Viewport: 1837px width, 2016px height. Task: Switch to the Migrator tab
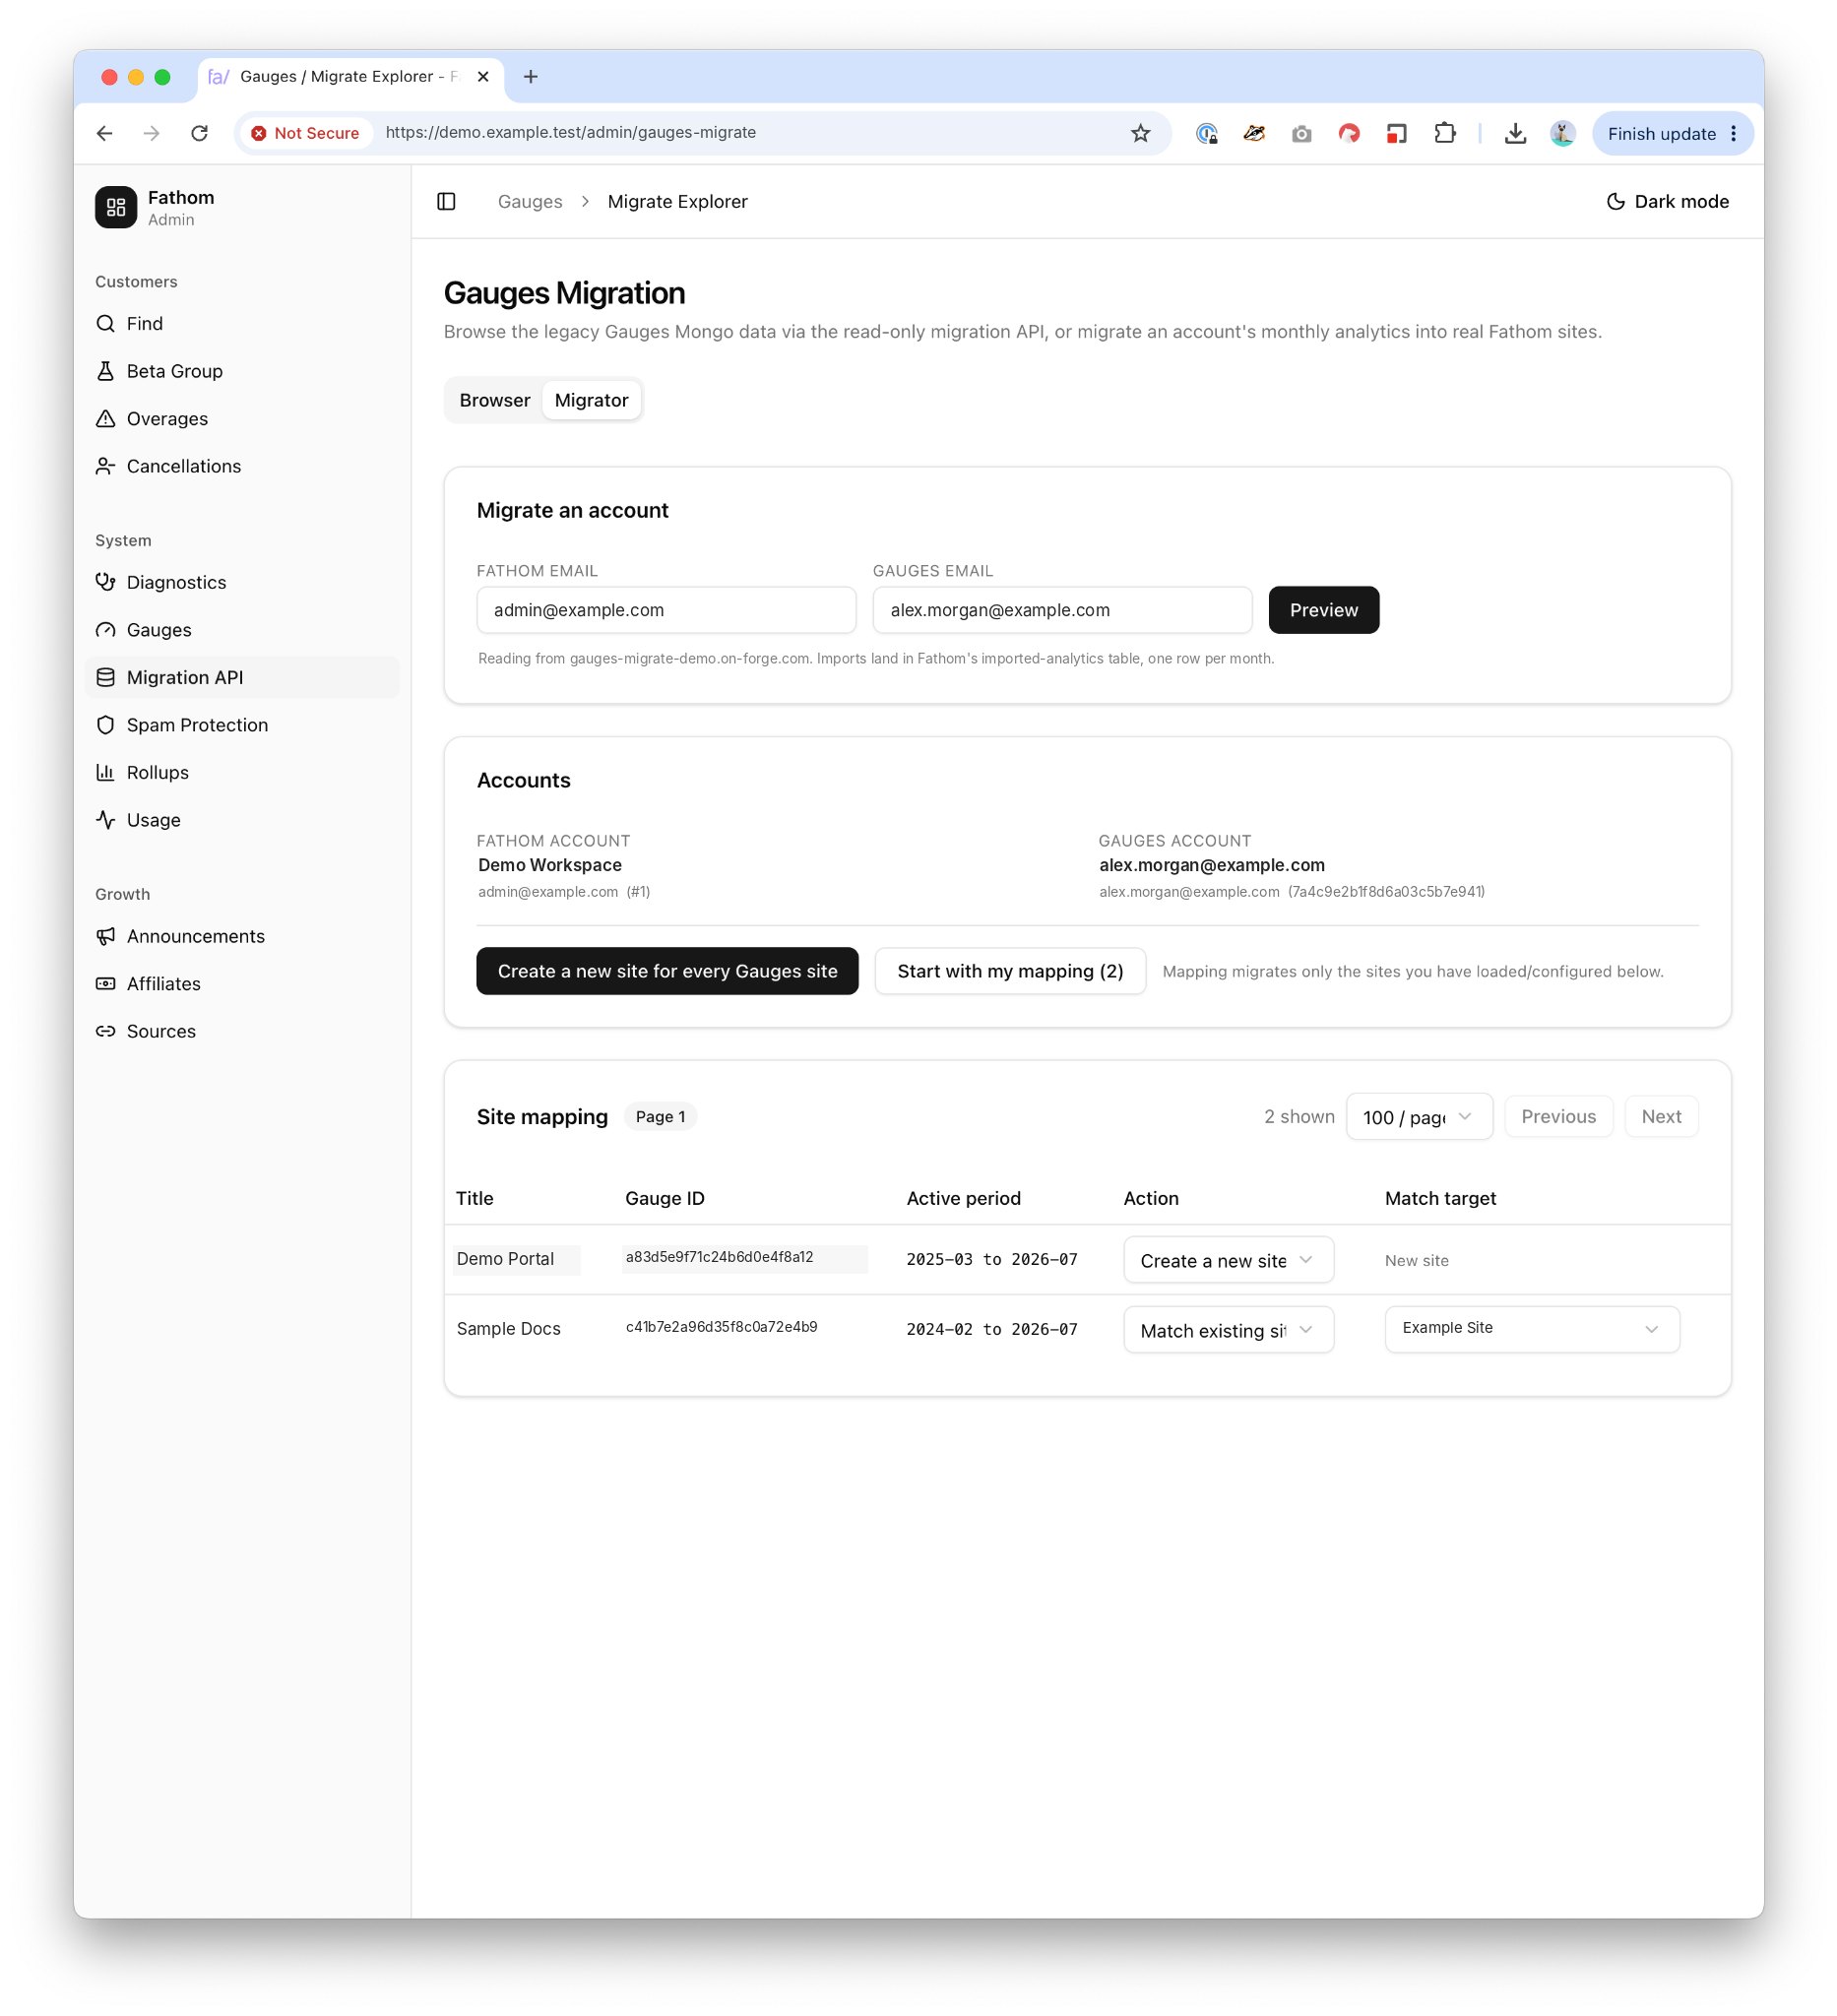591,400
